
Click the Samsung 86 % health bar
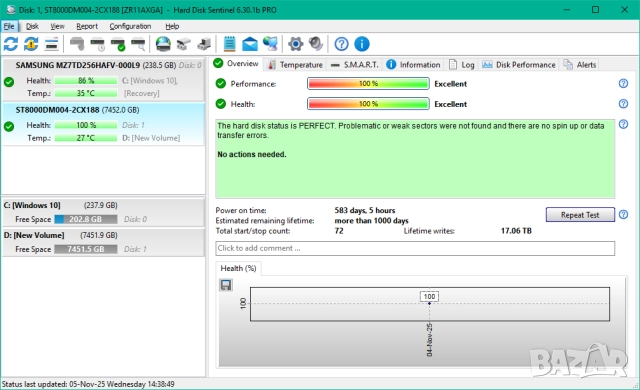click(86, 81)
